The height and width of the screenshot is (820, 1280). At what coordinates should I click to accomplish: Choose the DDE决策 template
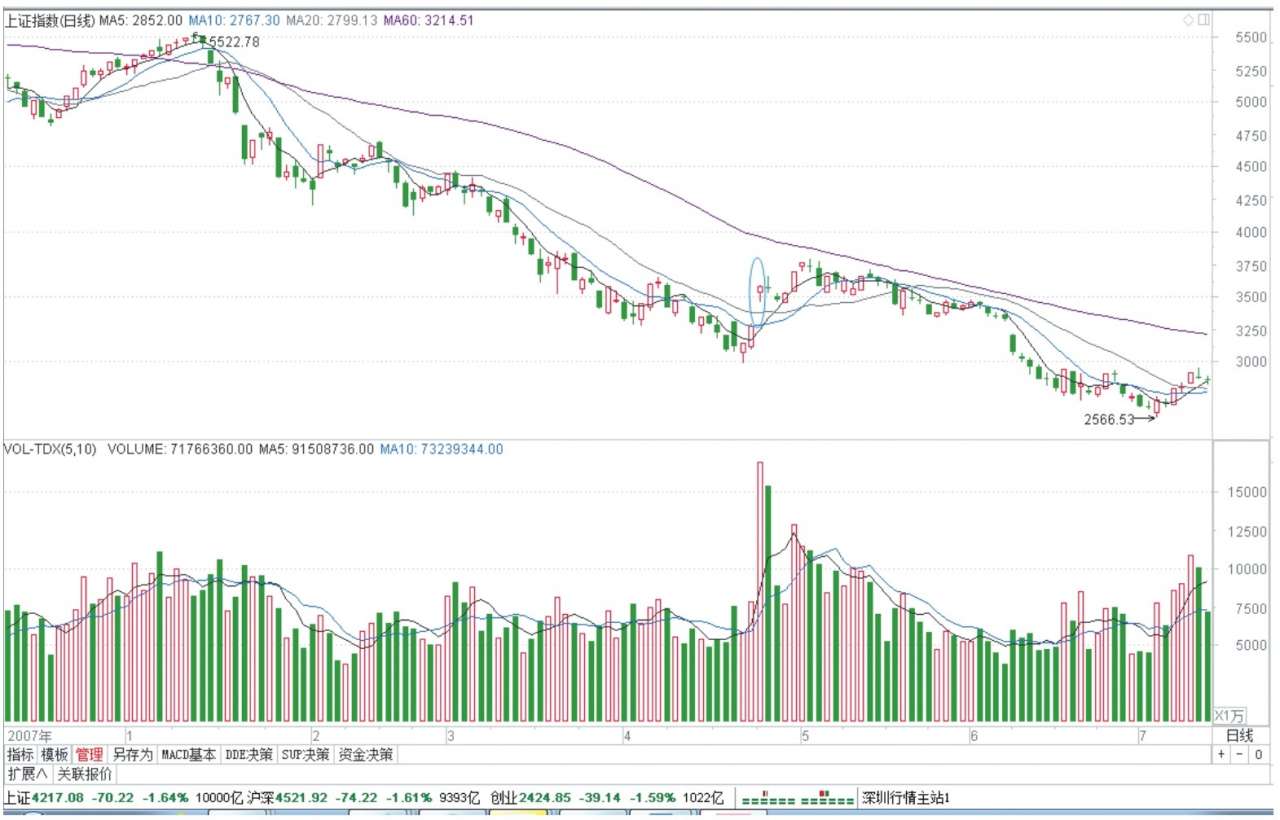pyautogui.click(x=248, y=754)
